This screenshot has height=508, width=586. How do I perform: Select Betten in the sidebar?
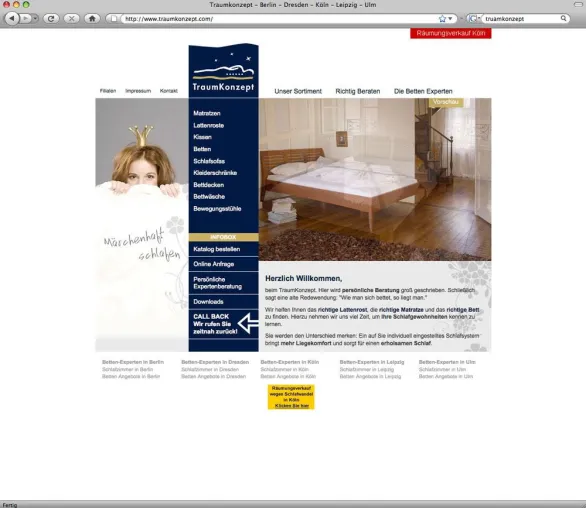click(x=202, y=149)
